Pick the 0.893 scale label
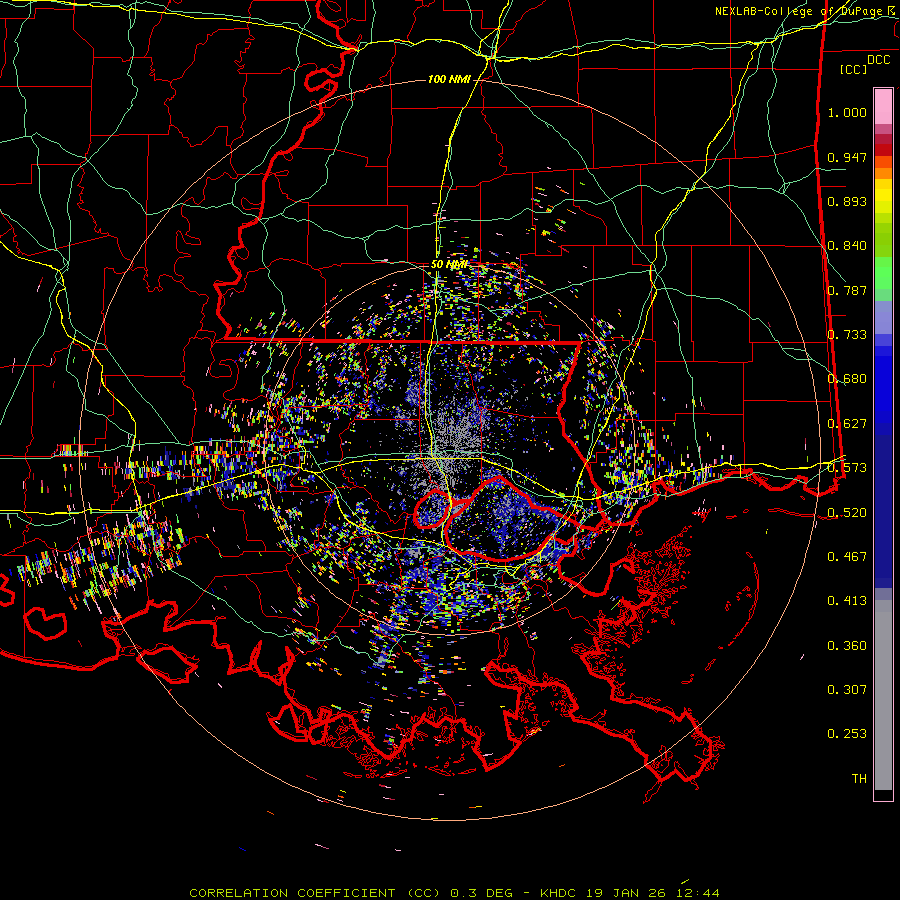 coord(847,201)
